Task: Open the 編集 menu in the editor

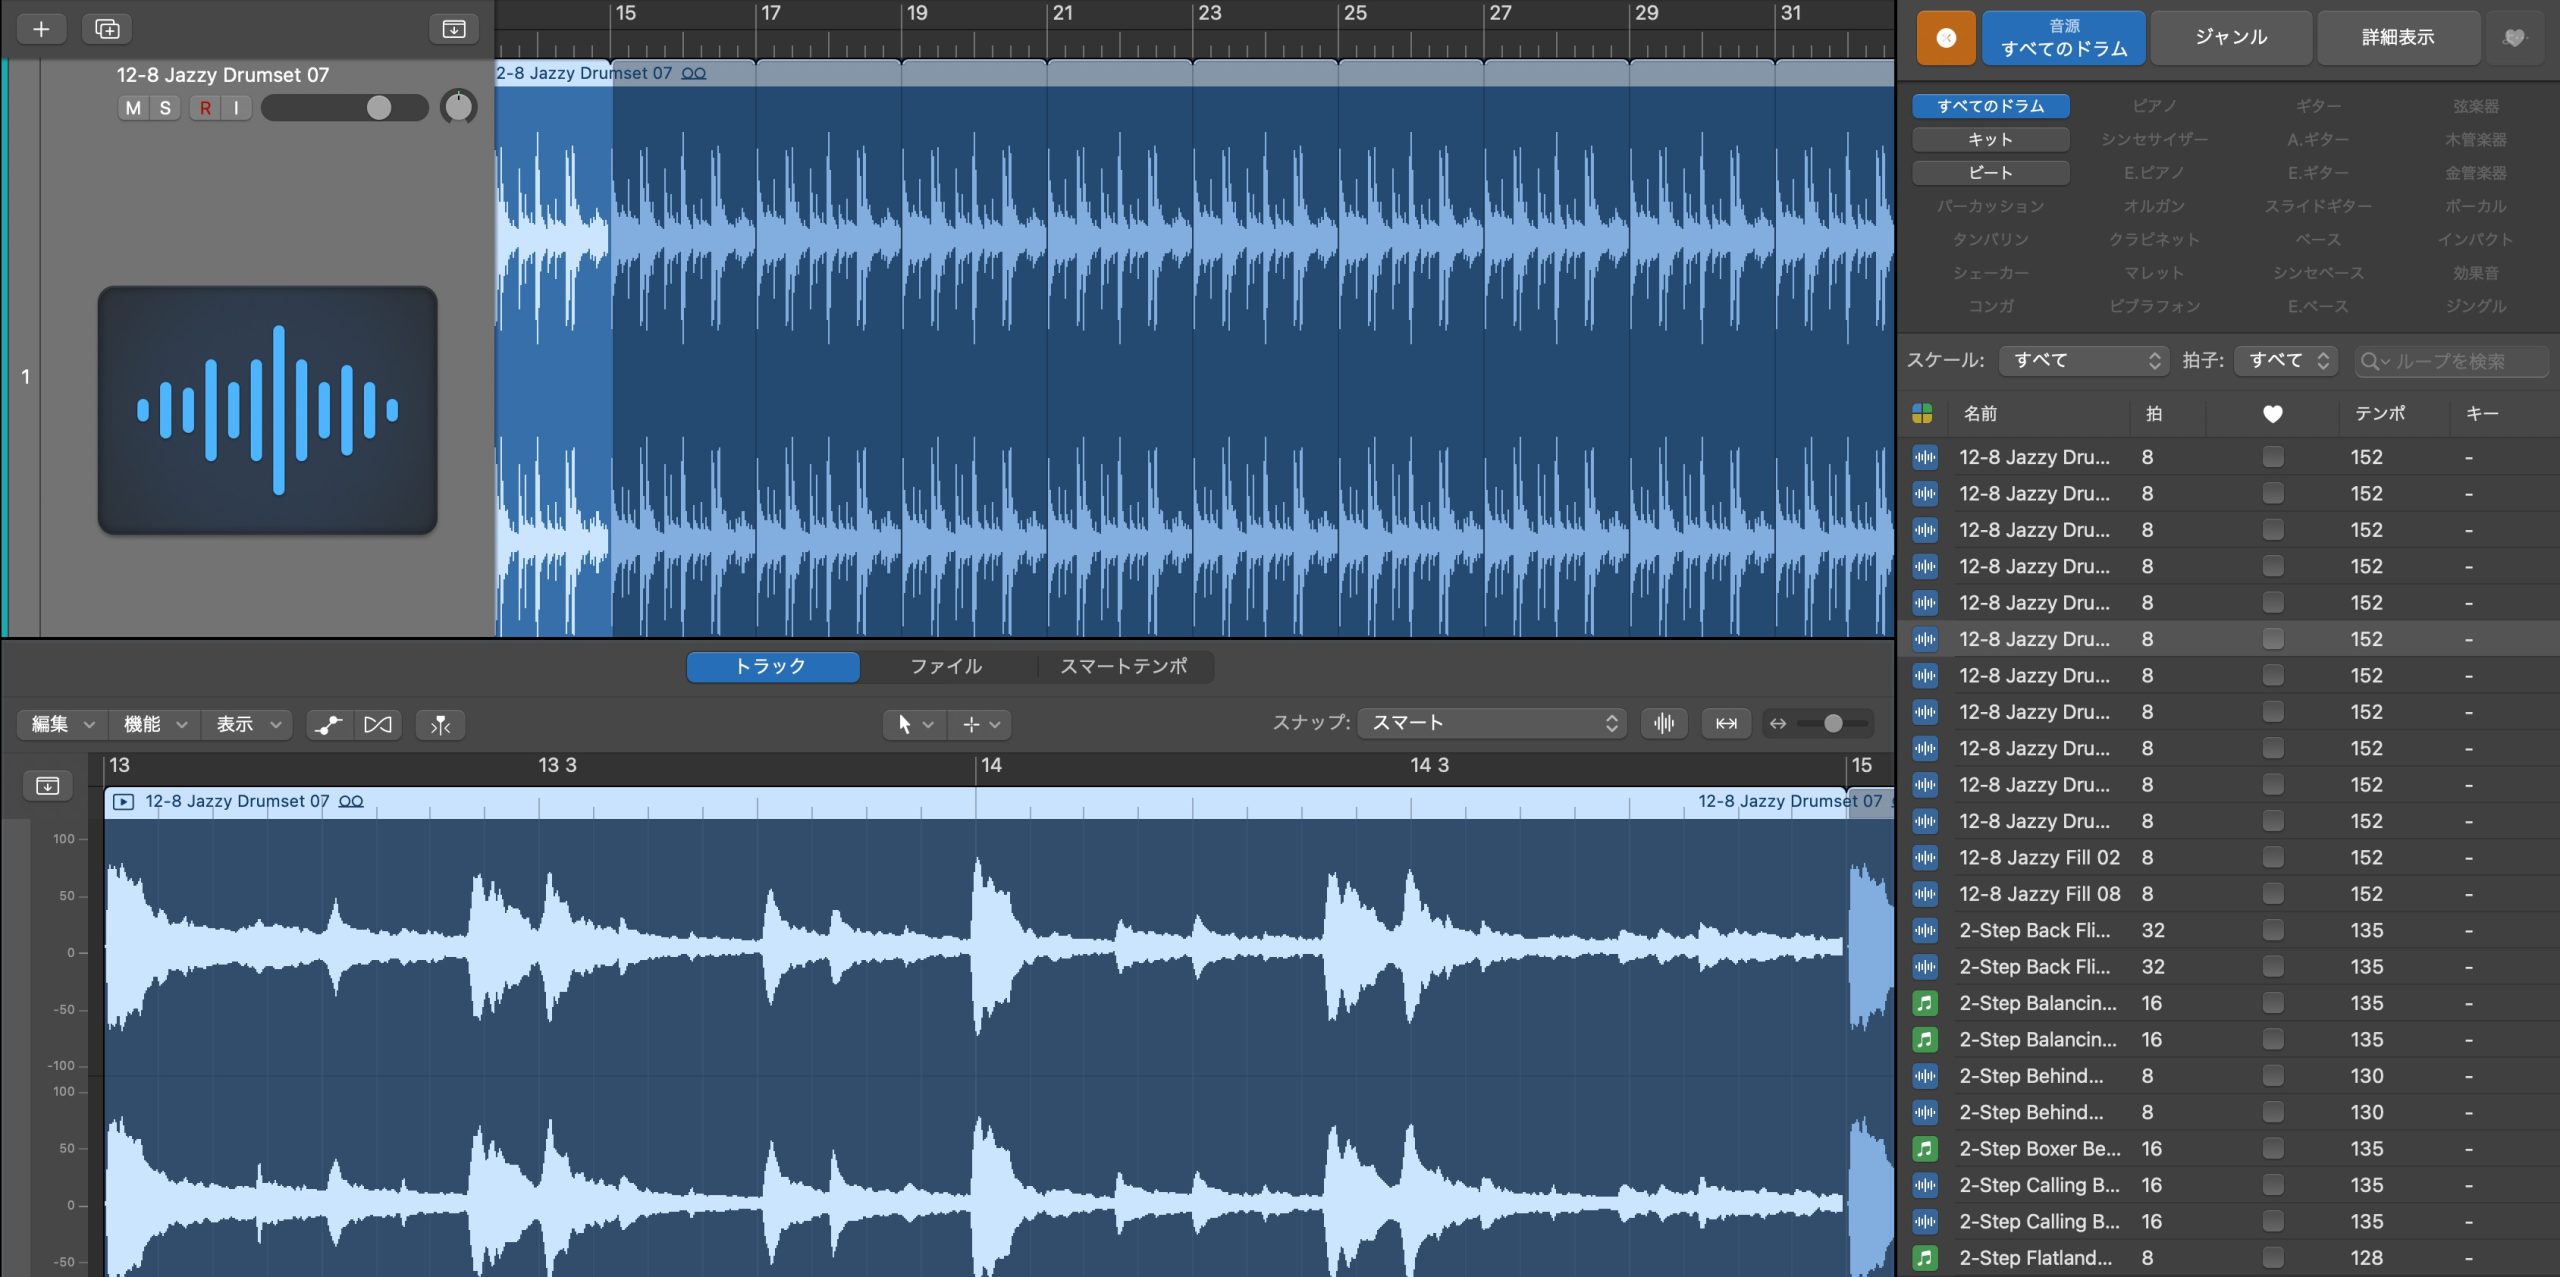Action: (62, 724)
